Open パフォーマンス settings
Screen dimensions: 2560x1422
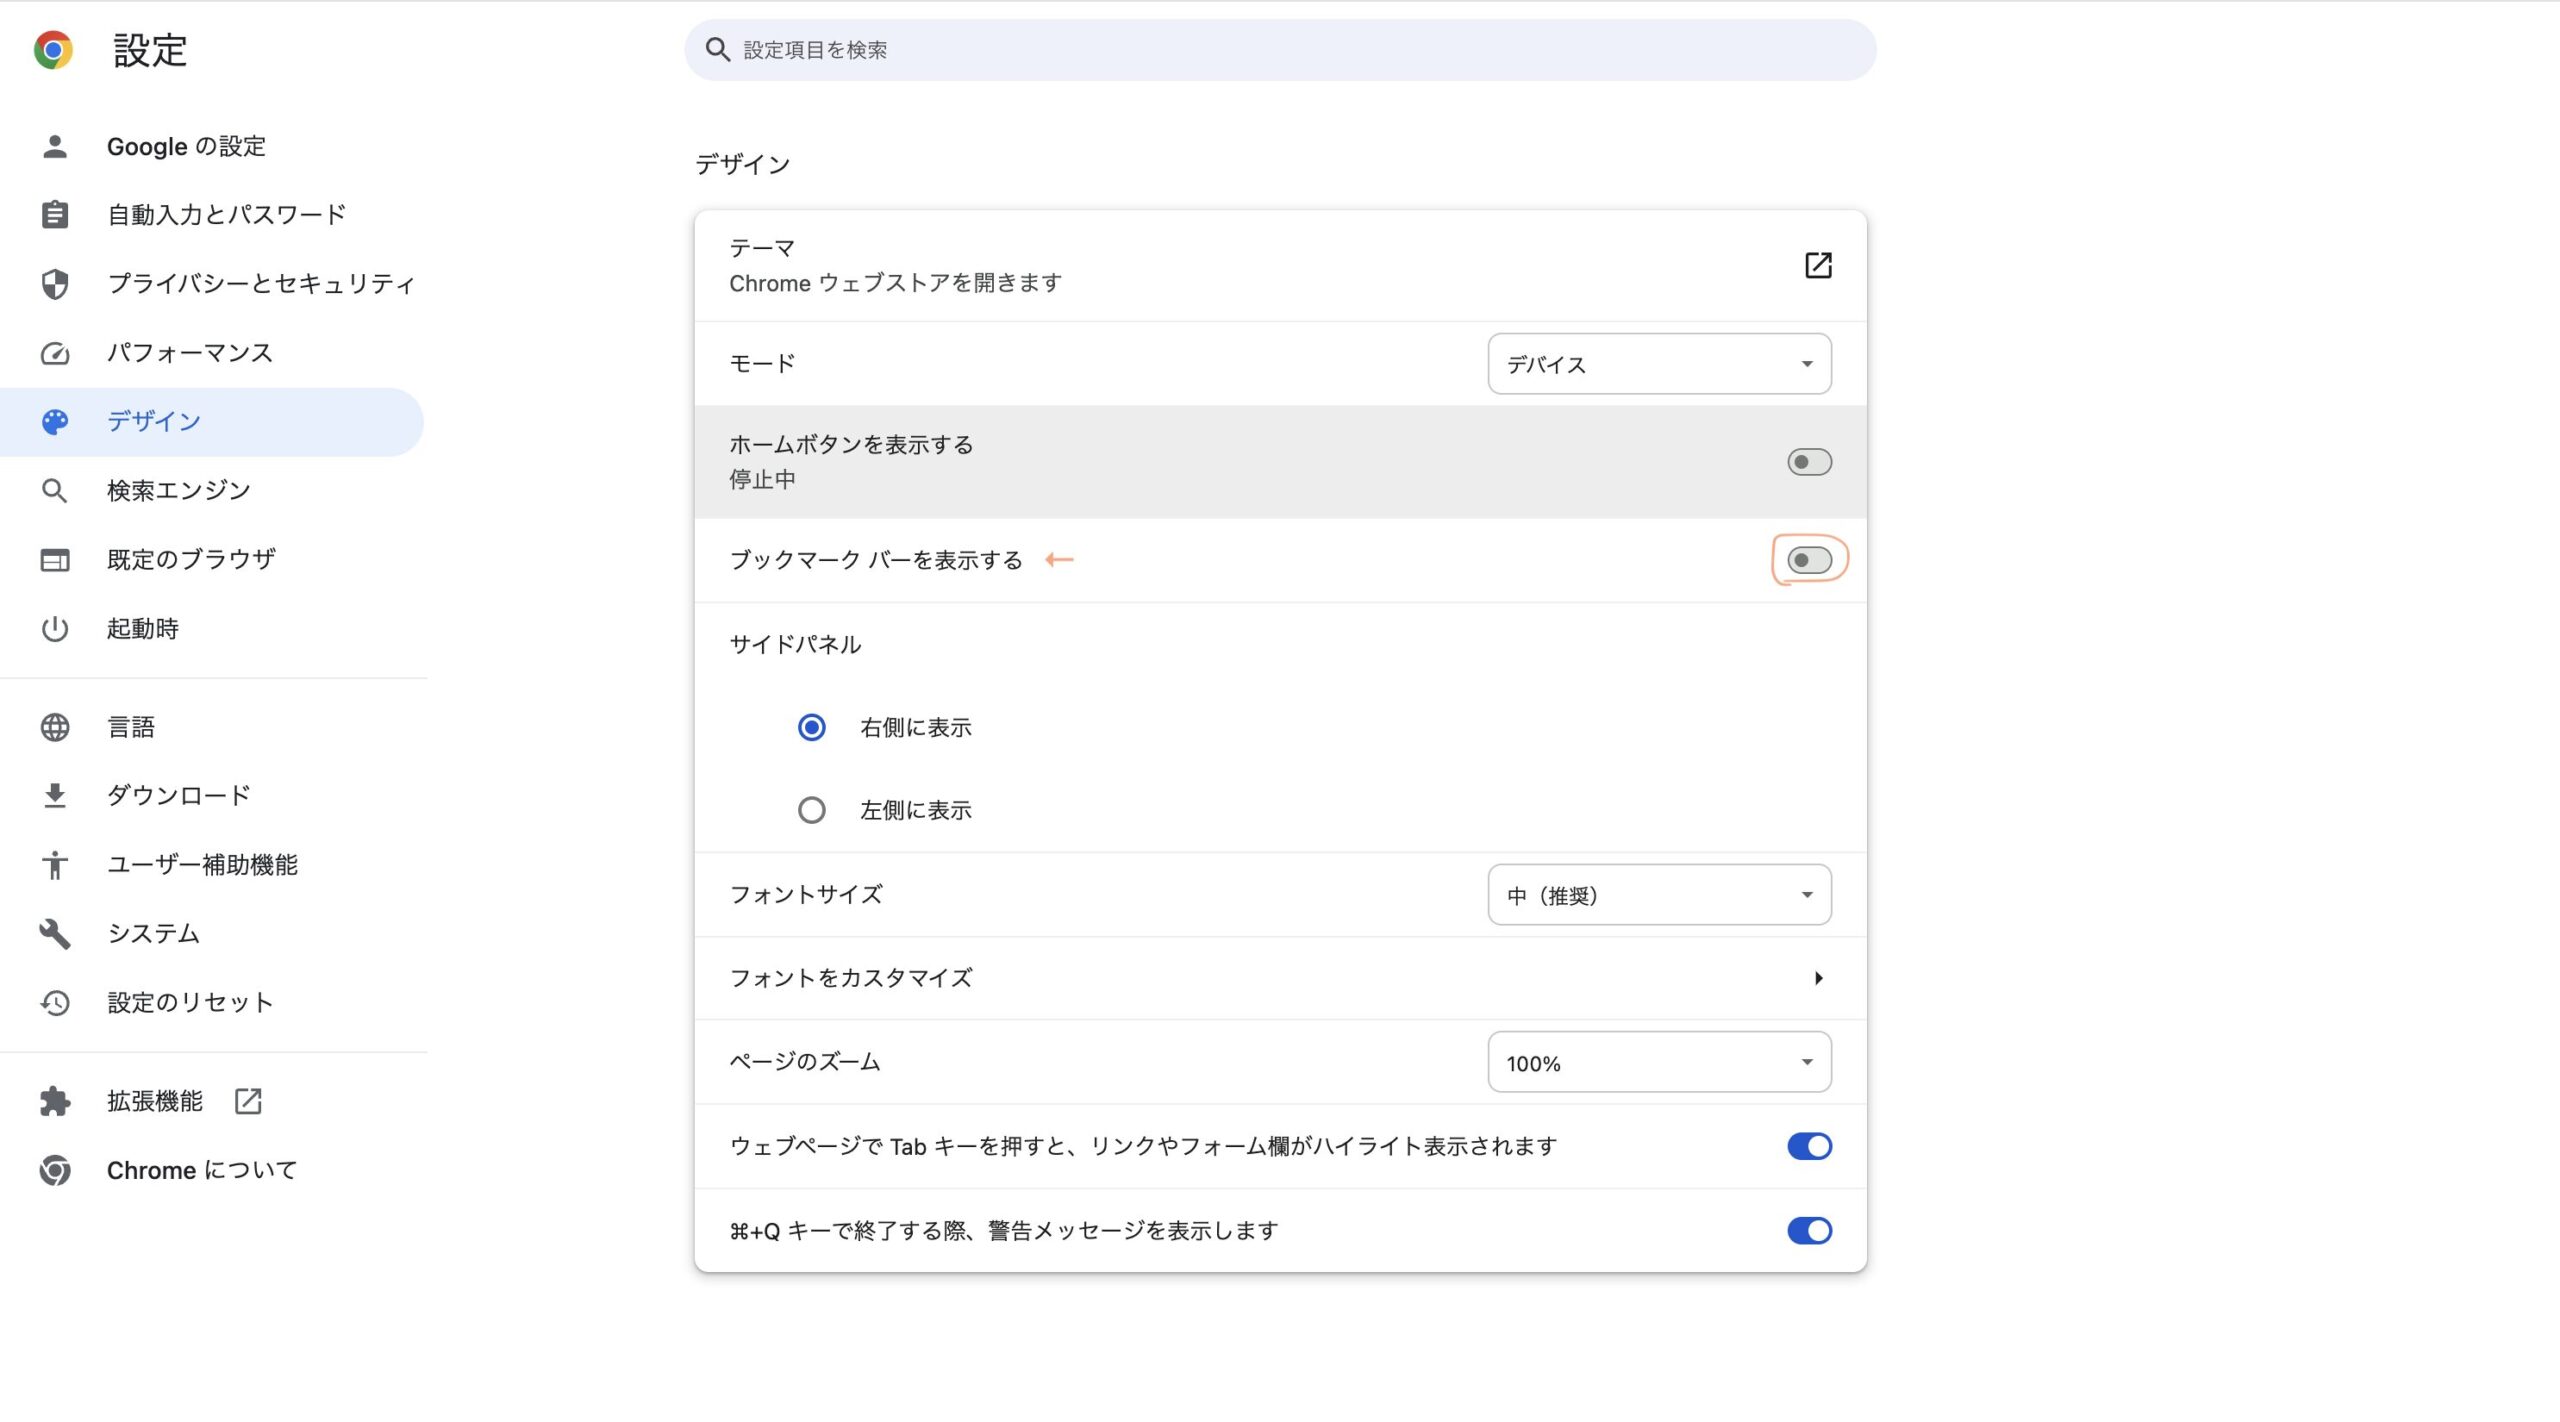tap(212, 353)
